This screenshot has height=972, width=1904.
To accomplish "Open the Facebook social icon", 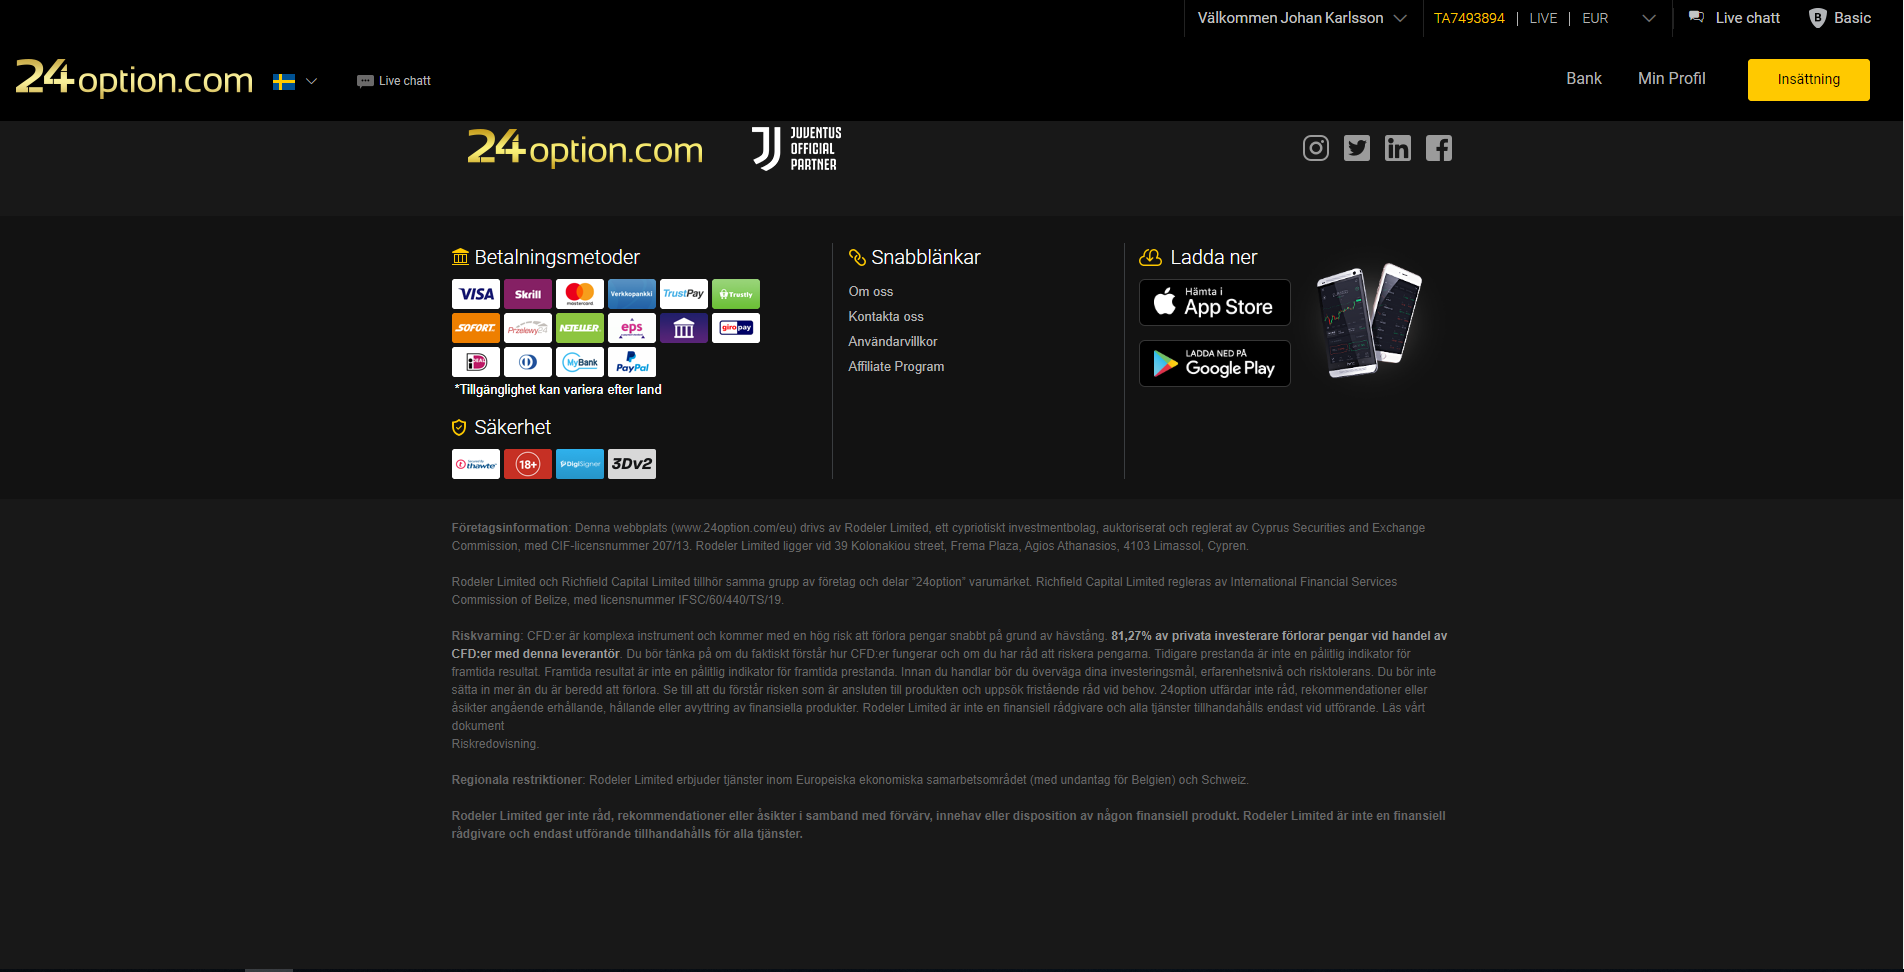I will (1439, 148).
